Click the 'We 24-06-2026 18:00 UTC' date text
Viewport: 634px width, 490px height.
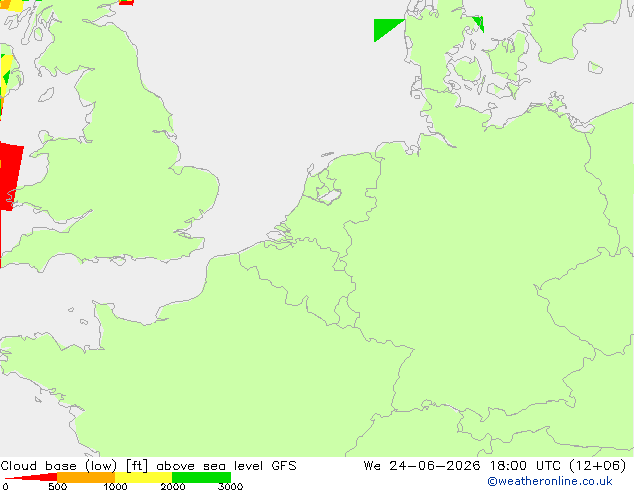pos(464,466)
